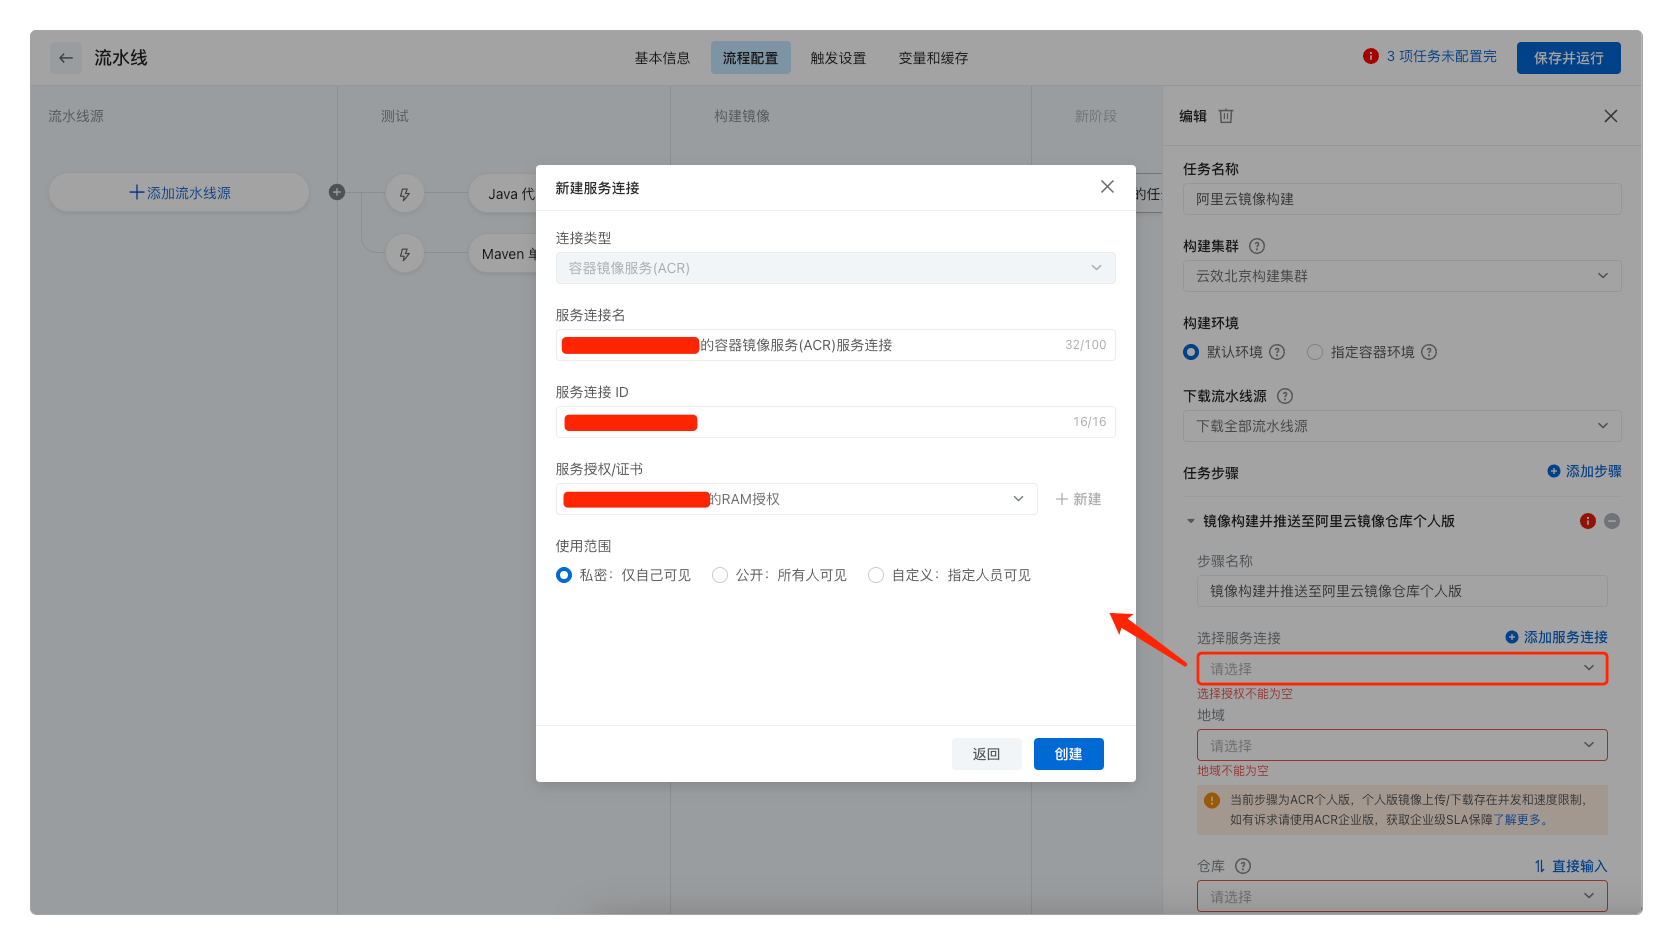1673x945 pixels.
Task: Click the lightning trigger icon beside Maven task
Action: [x=405, y=254]
